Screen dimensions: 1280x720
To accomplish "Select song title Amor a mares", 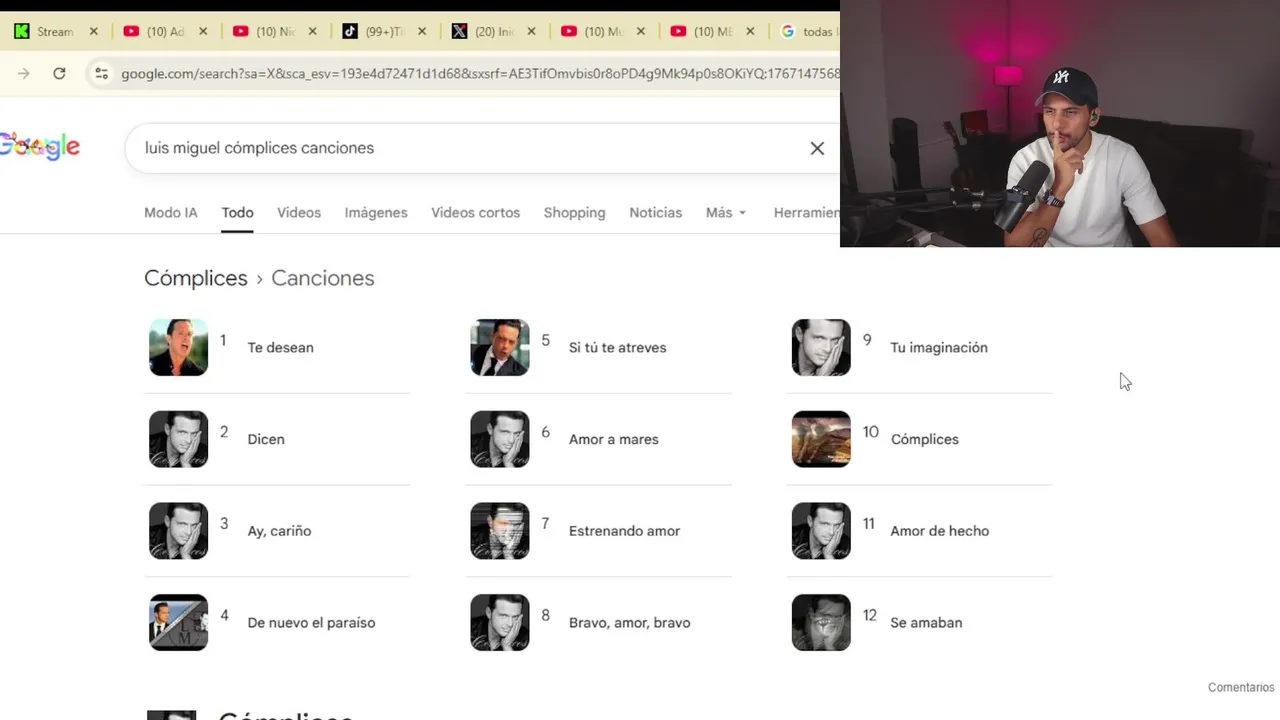I will 613,440.
